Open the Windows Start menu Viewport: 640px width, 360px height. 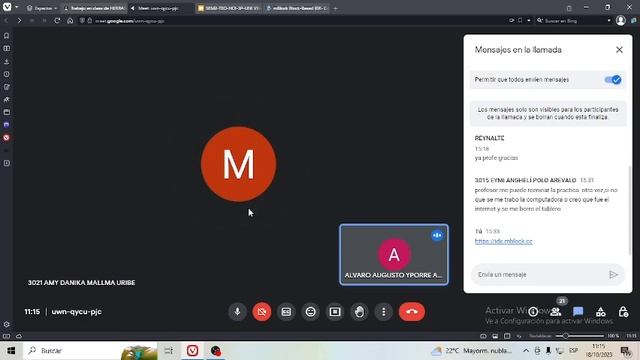(11, 351)
